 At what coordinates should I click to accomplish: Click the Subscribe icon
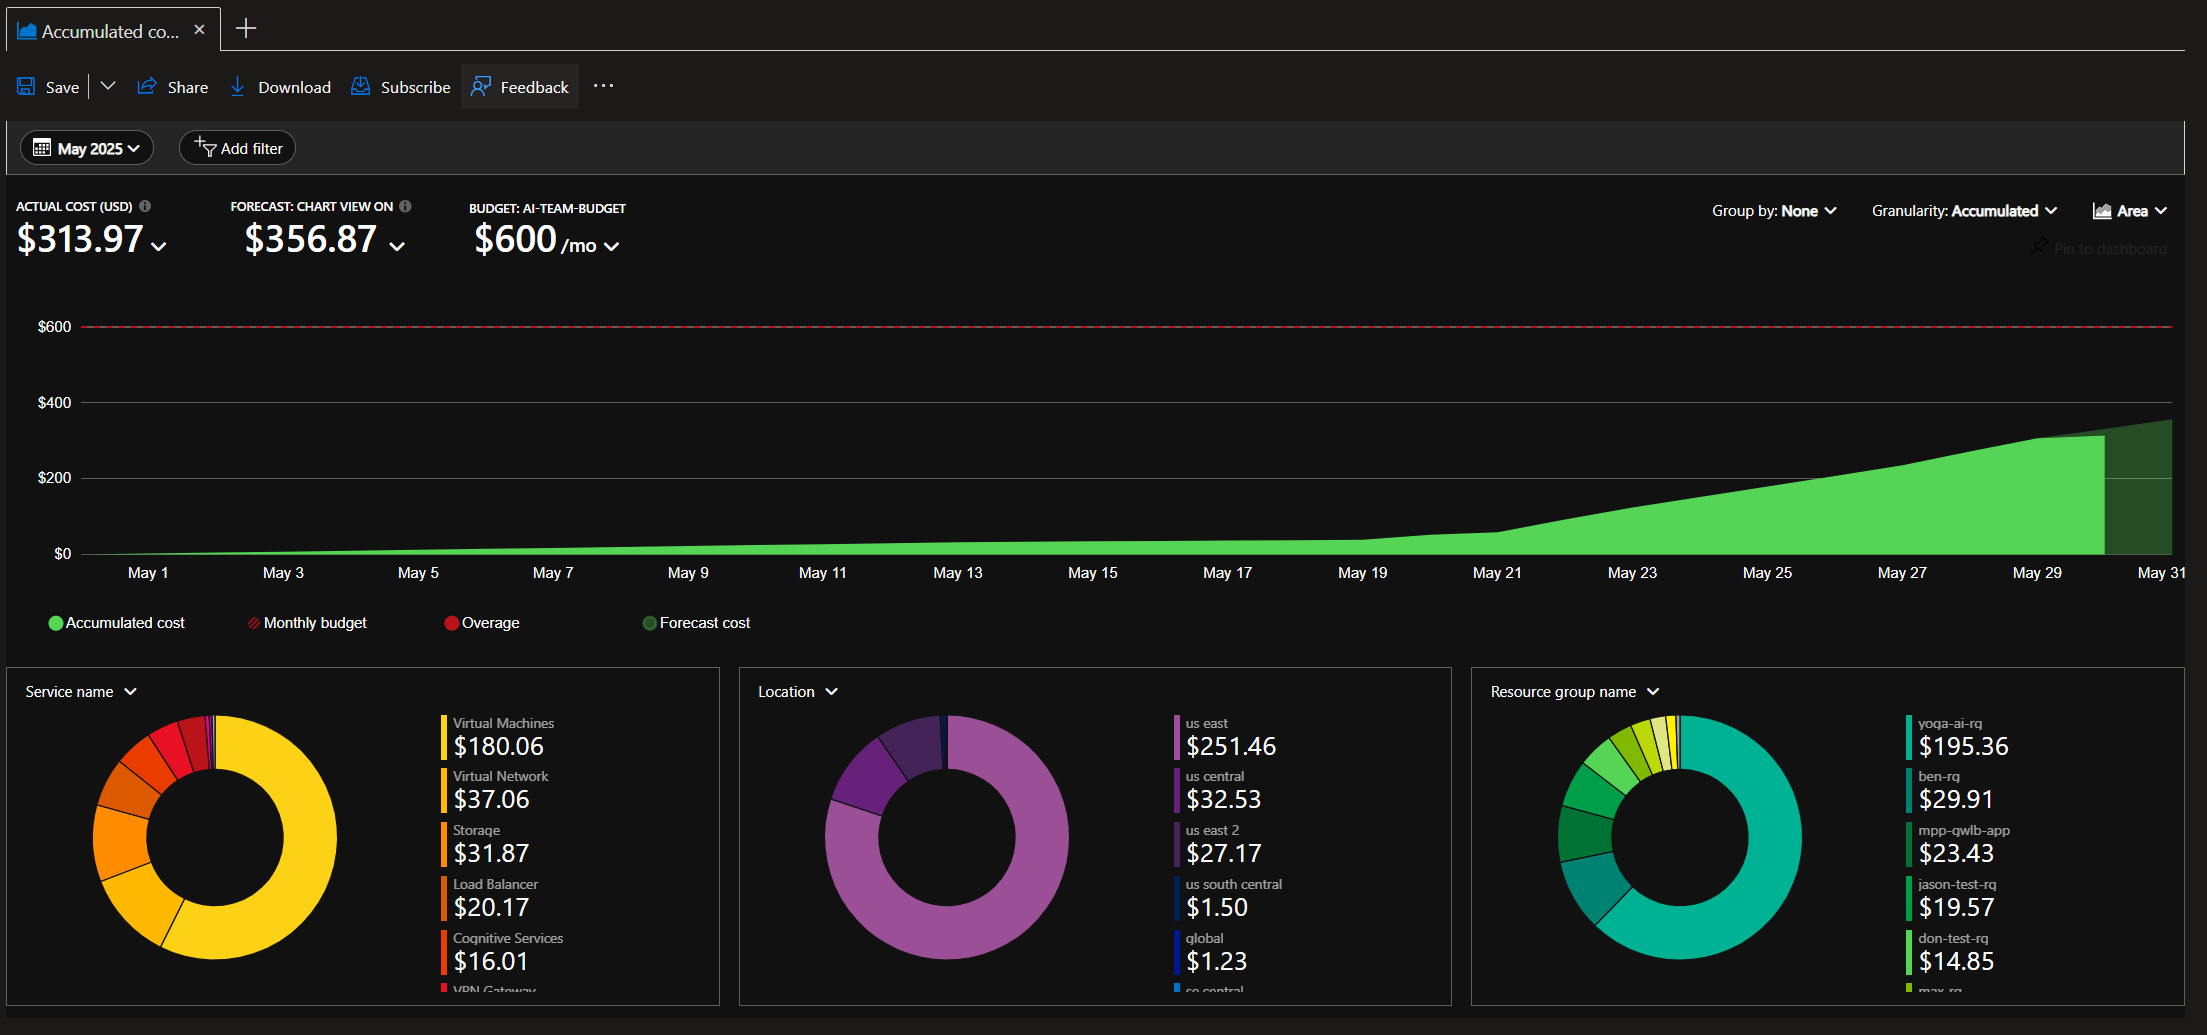[361, 87]
